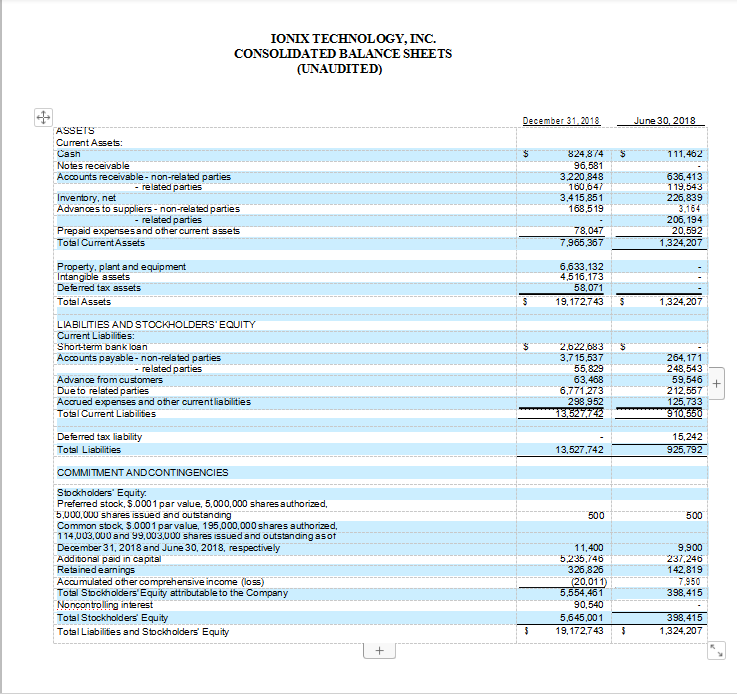Select the value 15,242

687,437
